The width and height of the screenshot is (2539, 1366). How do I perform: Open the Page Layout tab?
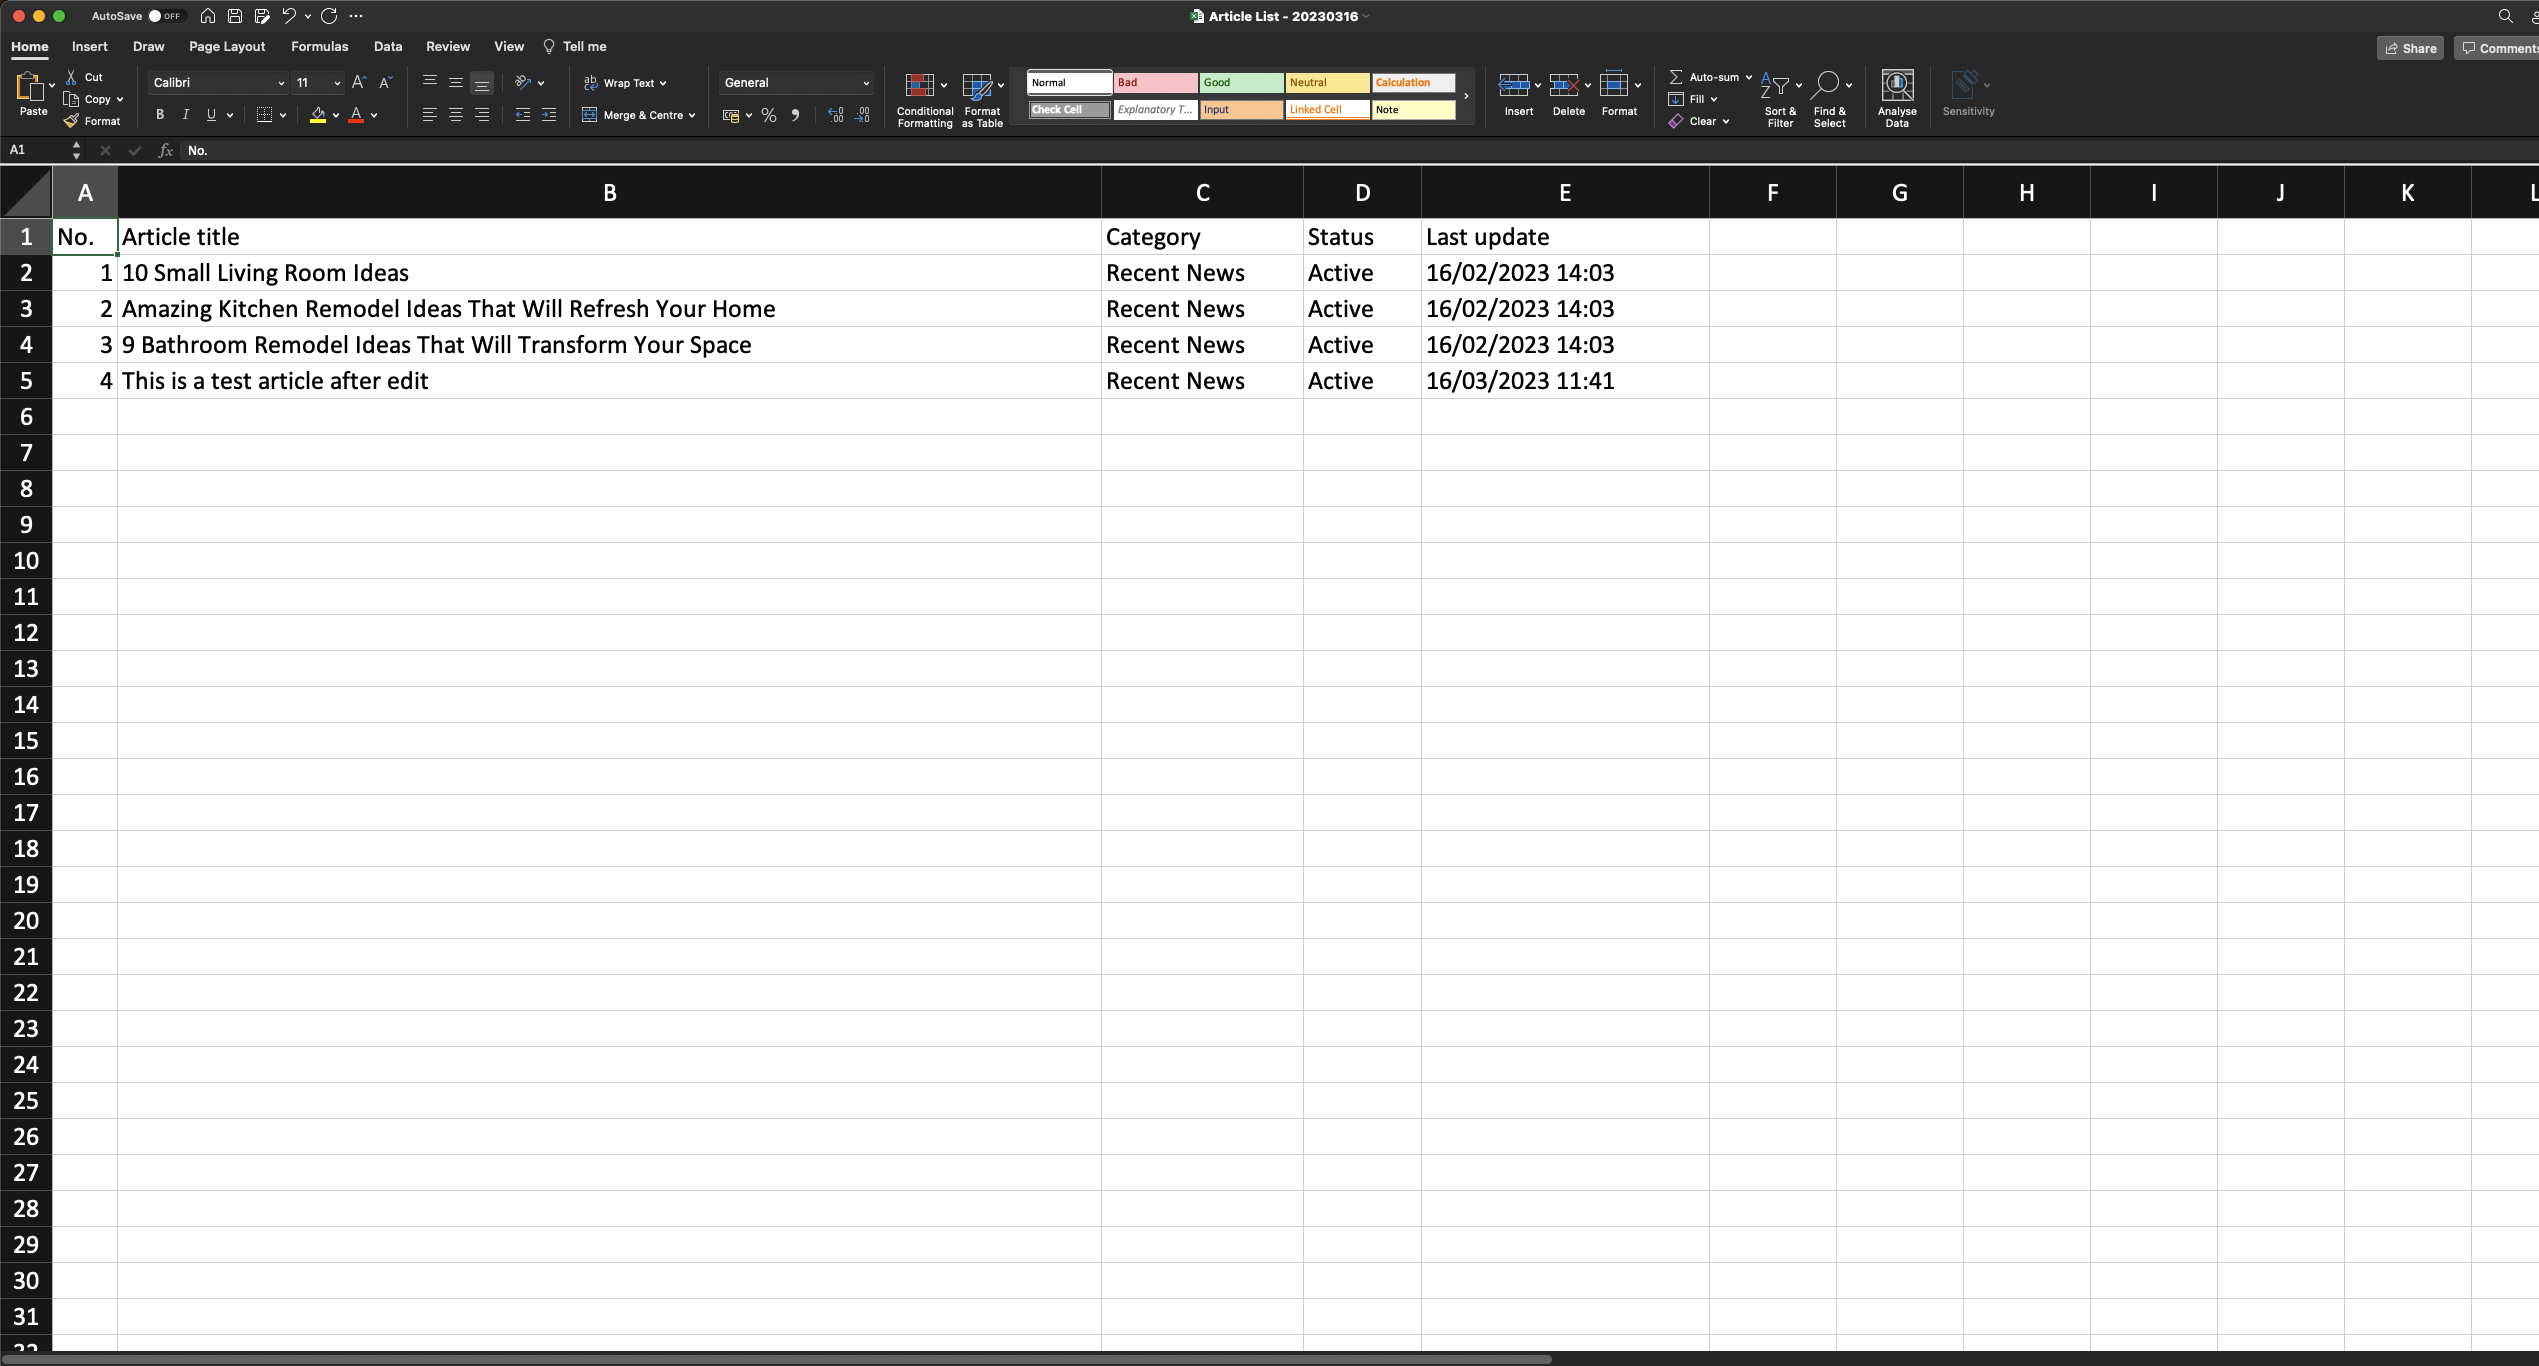click(x=227, y=47)
